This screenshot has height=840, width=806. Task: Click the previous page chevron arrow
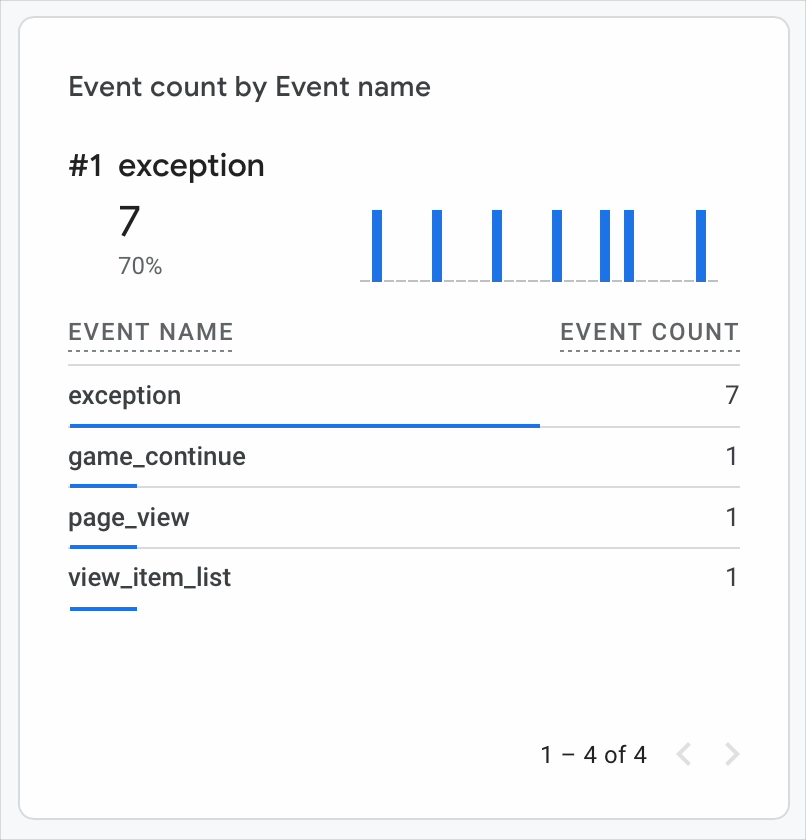click(684, 754)
